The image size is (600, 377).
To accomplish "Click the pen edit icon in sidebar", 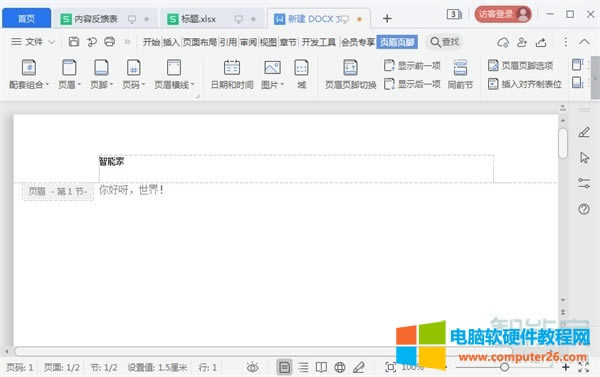I will tap(584, 132).
